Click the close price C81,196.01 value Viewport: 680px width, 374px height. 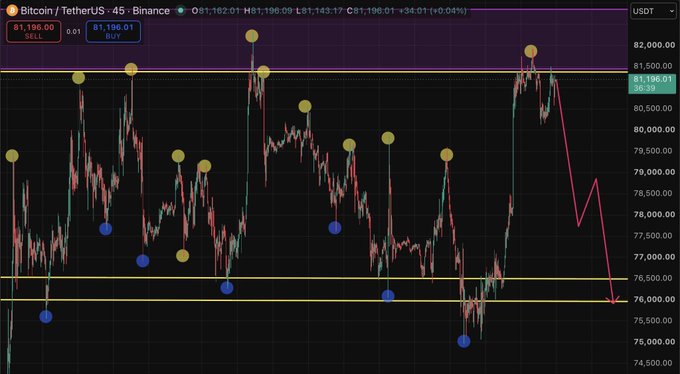click(371, 10)
